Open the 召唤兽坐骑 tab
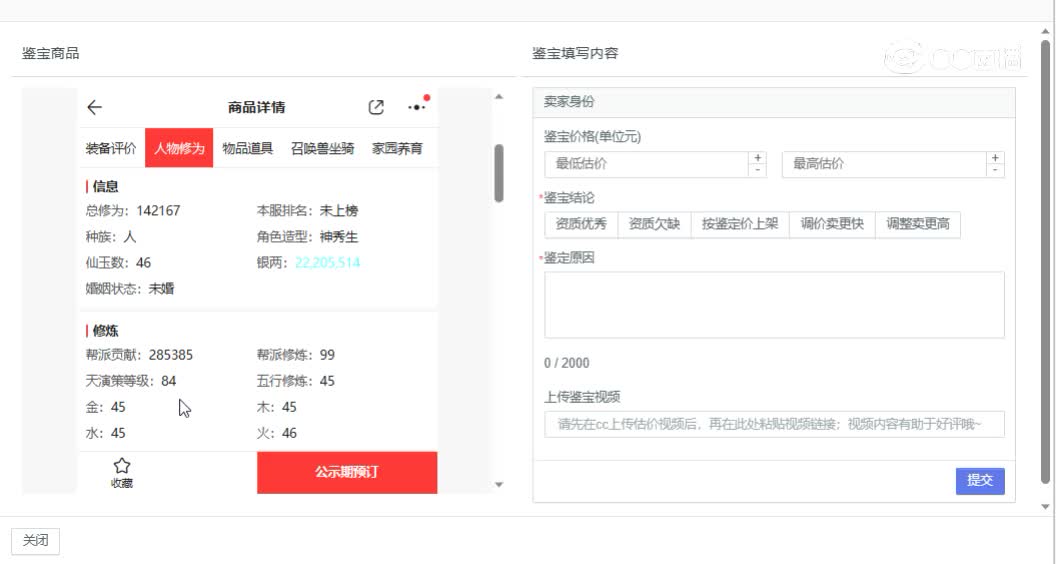The image size is (1056, 564). (322, 149)
